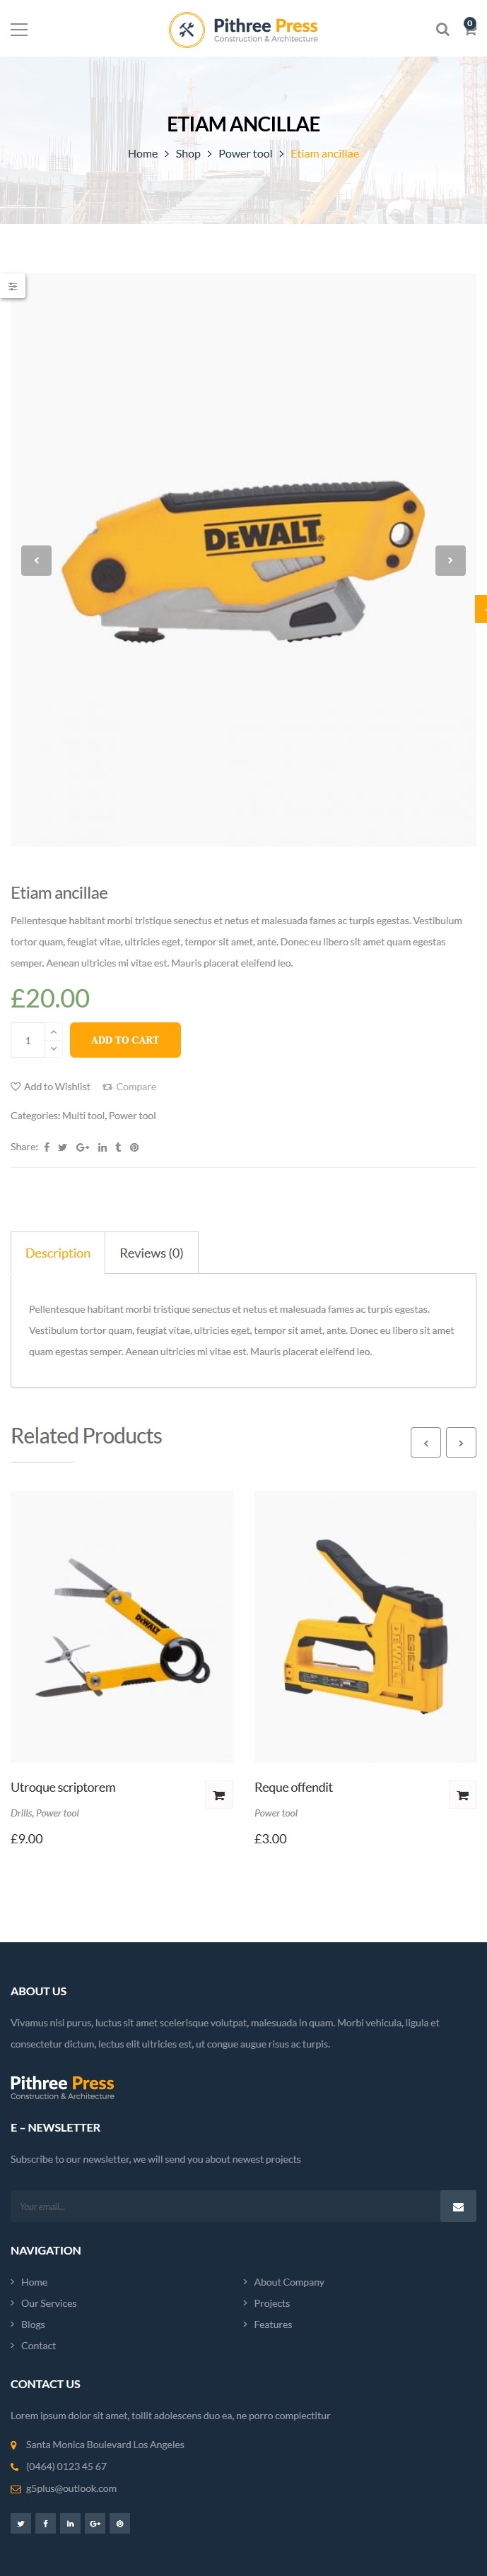Image resolution: width=487 pixels, height=2576 pixels.
Task: Increase quantity with up arrow
Action: coord(53,1031)
